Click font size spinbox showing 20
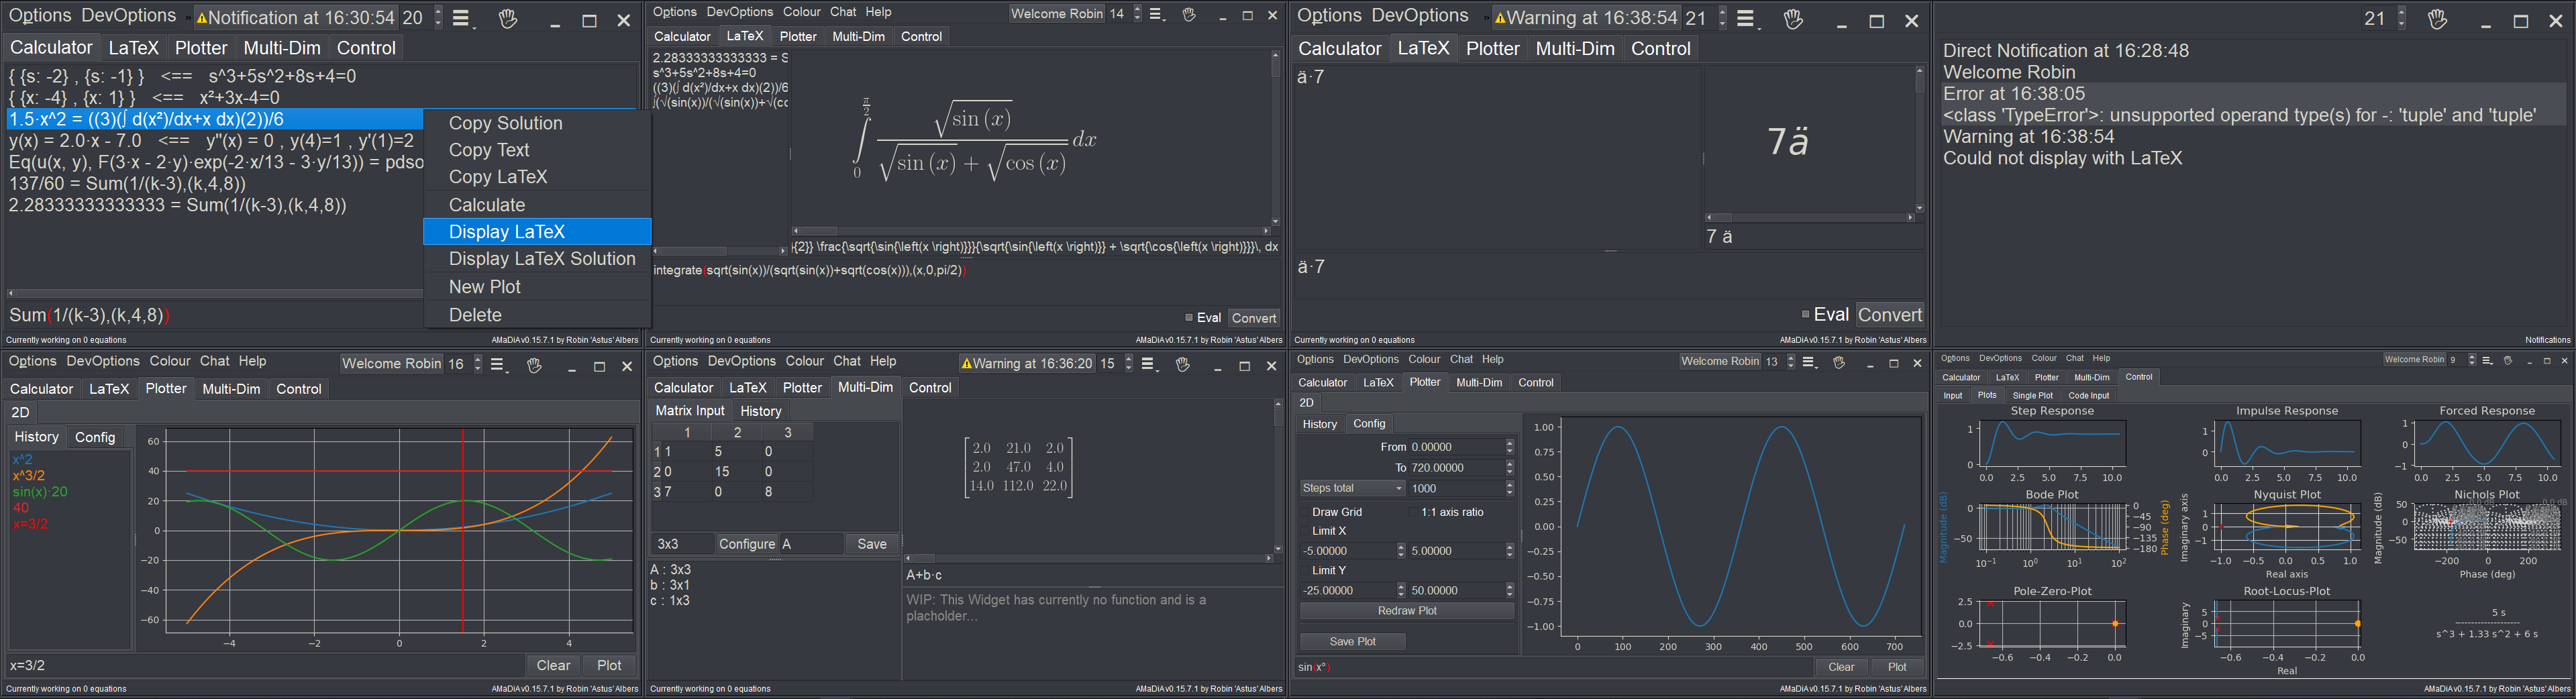Screen dimensions: 2576x699 click(421, 18)
